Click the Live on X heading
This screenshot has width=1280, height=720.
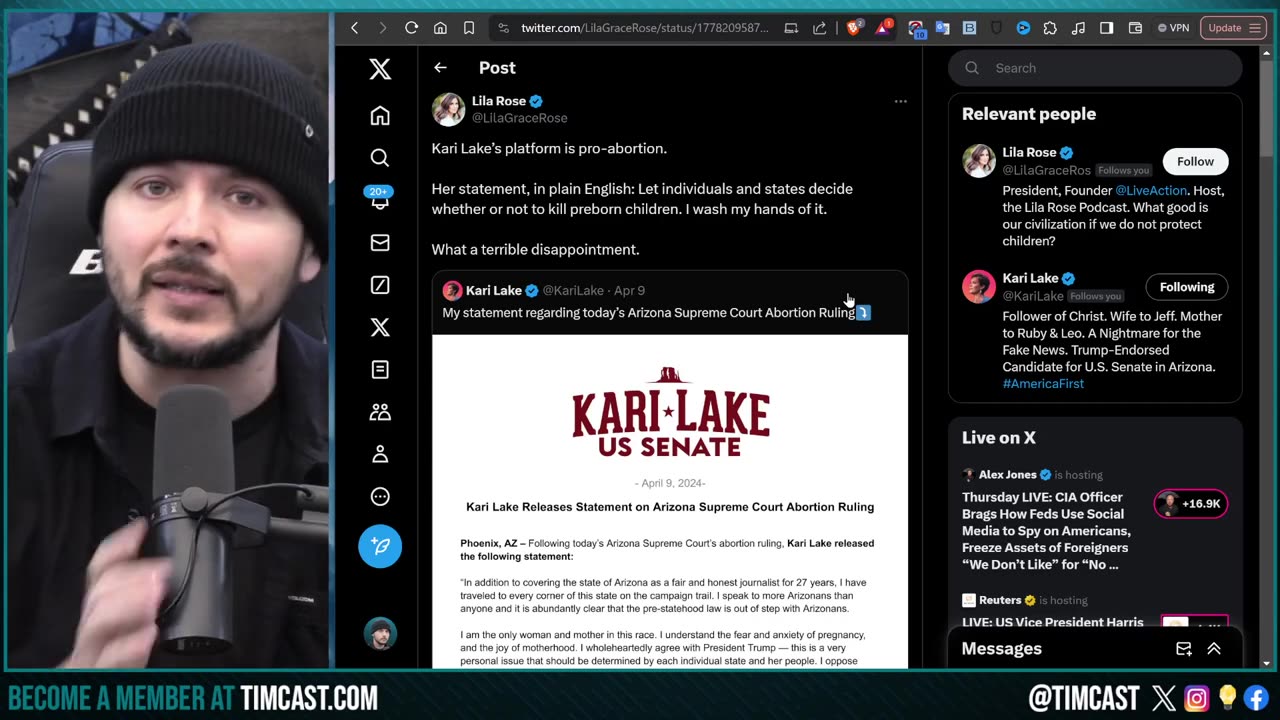[999, 438]
